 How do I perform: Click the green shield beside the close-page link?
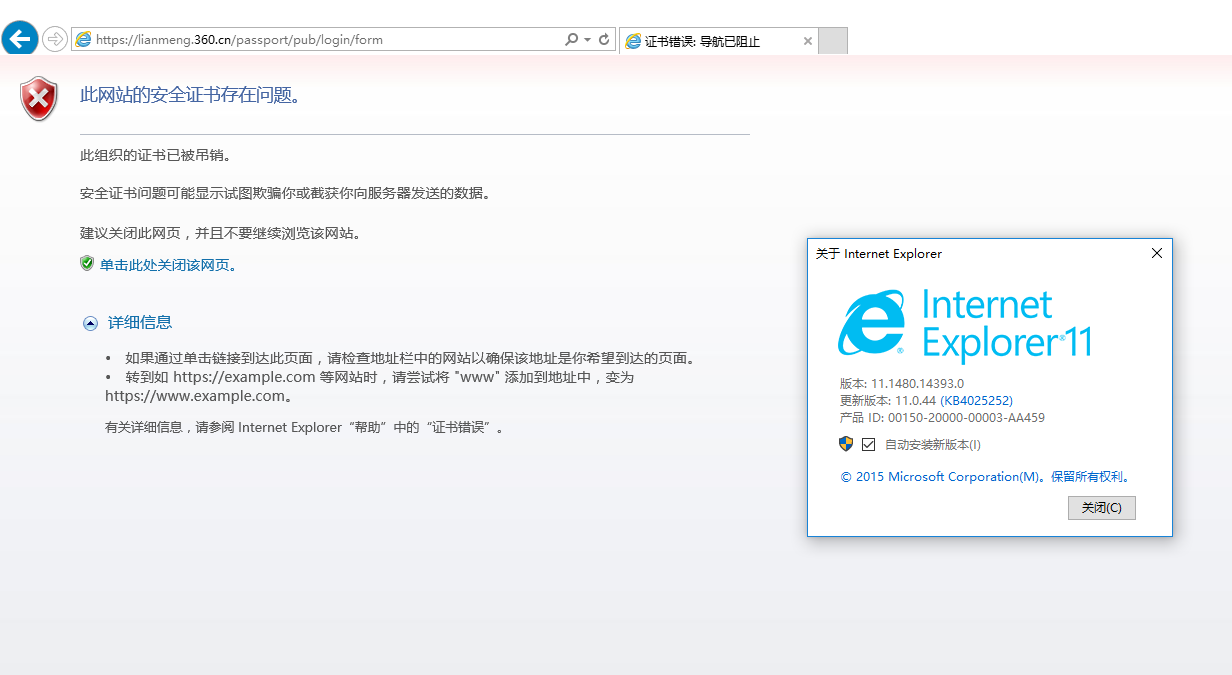point(87,264)
